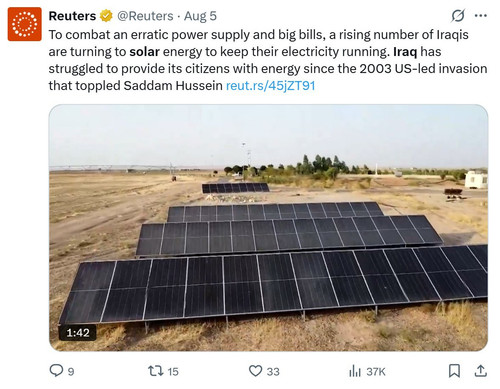Screen dimensions: 500x389
Task: Open the Aug 5 post timestamp
Action: point(200,16)
